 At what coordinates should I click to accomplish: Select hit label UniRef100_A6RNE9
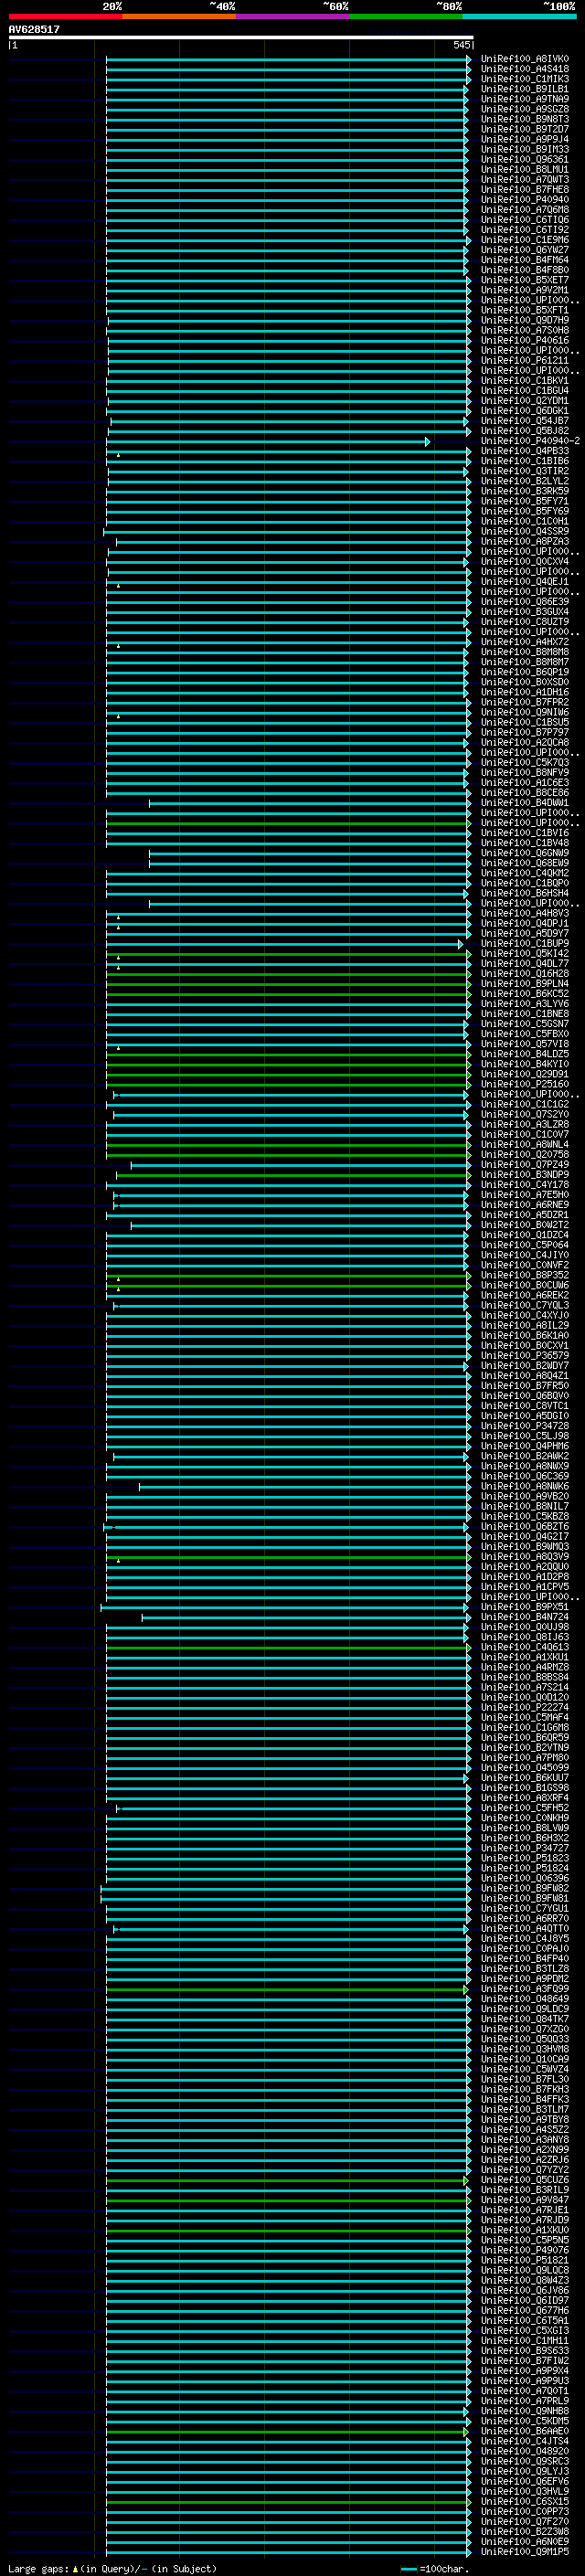pyautogui.click(x=525, y=1205)
